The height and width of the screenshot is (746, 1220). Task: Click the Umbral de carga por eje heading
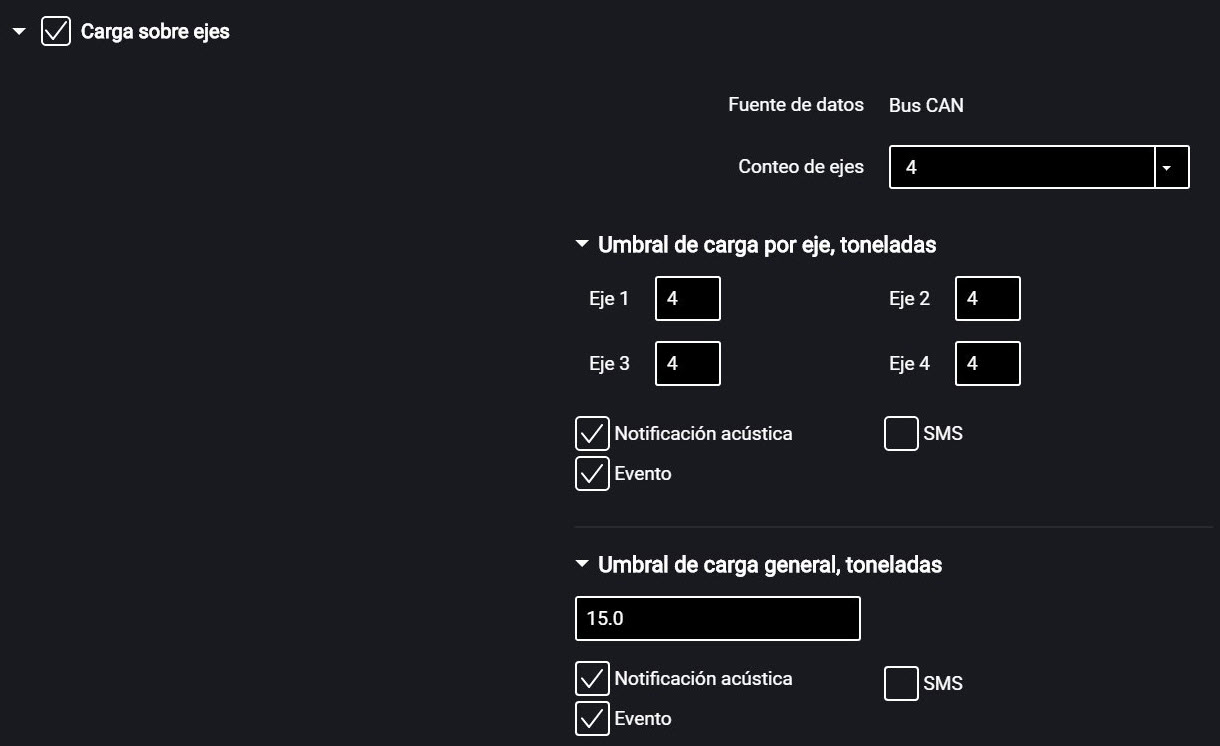(x=766, y=244)
